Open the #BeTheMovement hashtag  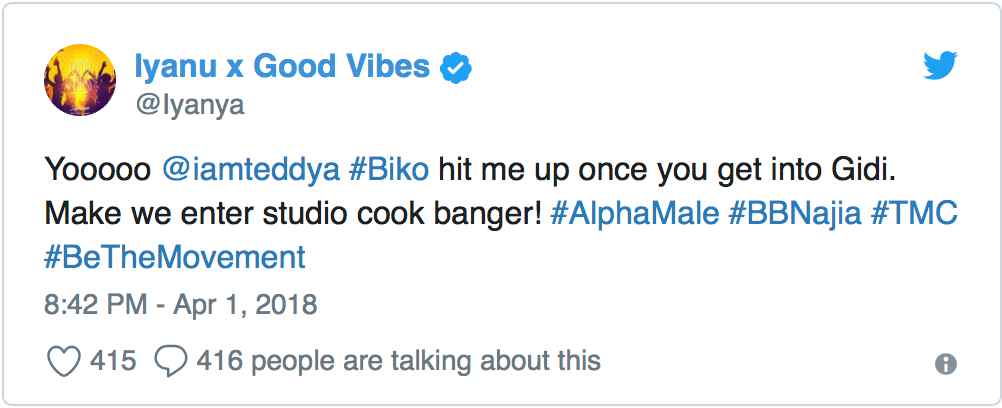[175, 257]
